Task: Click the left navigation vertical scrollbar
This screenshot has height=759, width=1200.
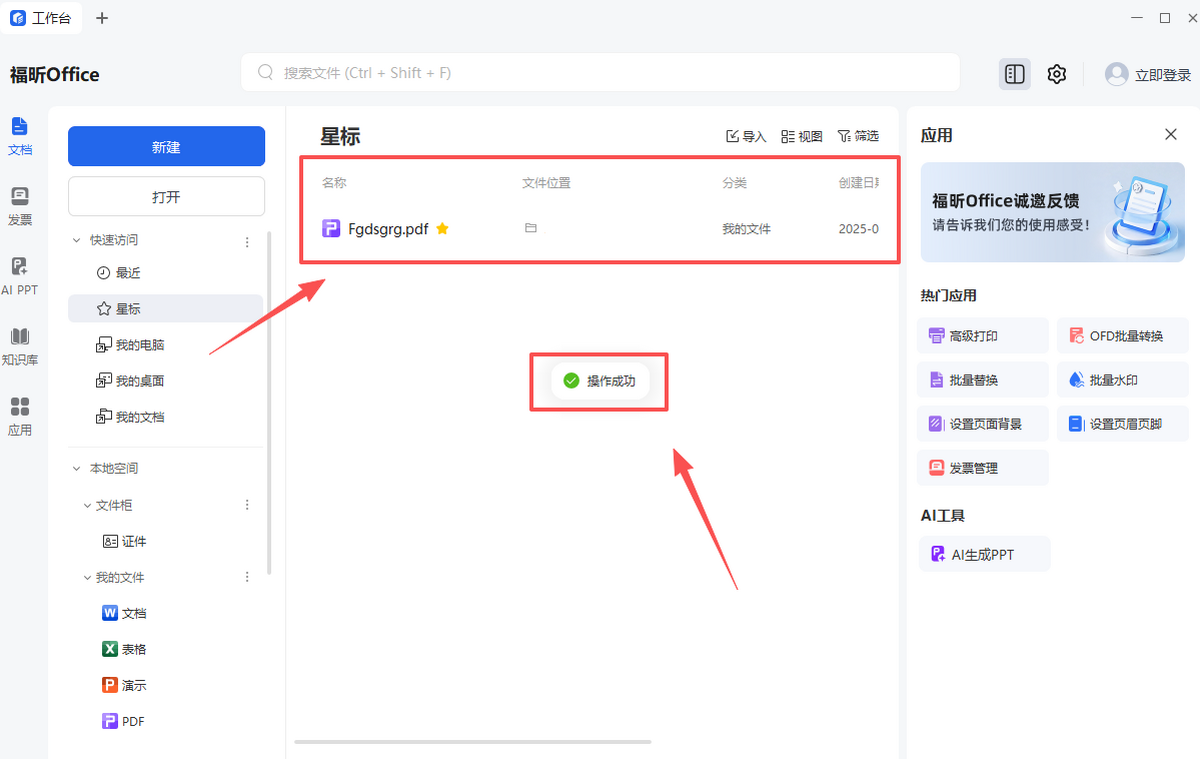Action: coord(269,402)
